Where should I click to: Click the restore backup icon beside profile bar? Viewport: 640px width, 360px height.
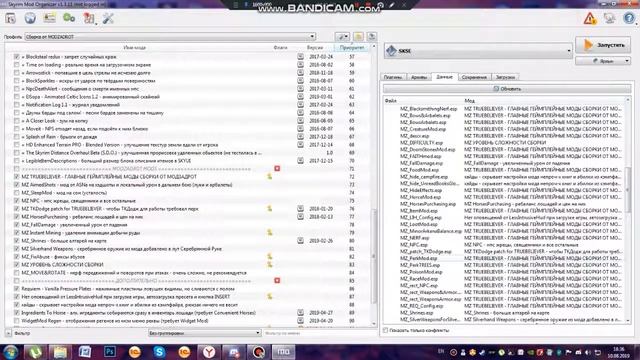coord(371,37)
